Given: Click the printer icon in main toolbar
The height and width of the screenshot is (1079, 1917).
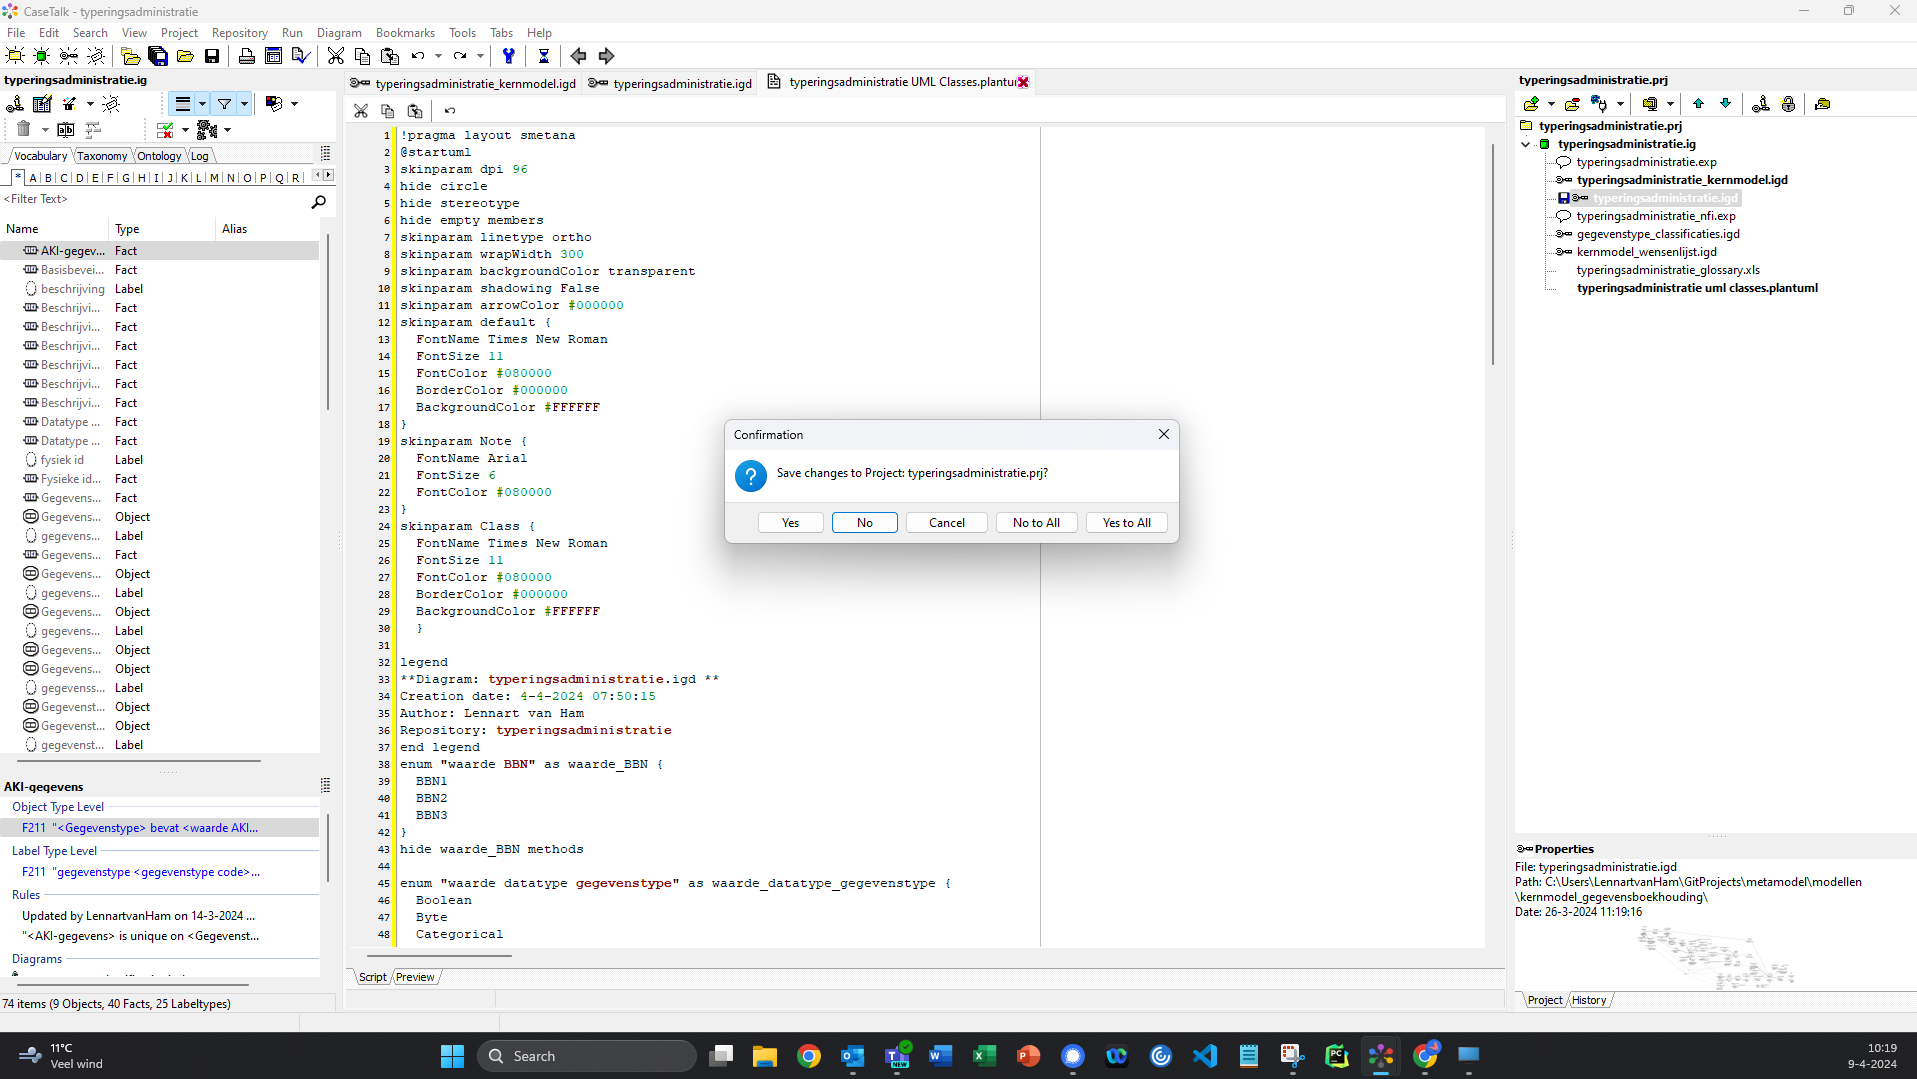Looking at the screenshot, I should click(246, 56).
